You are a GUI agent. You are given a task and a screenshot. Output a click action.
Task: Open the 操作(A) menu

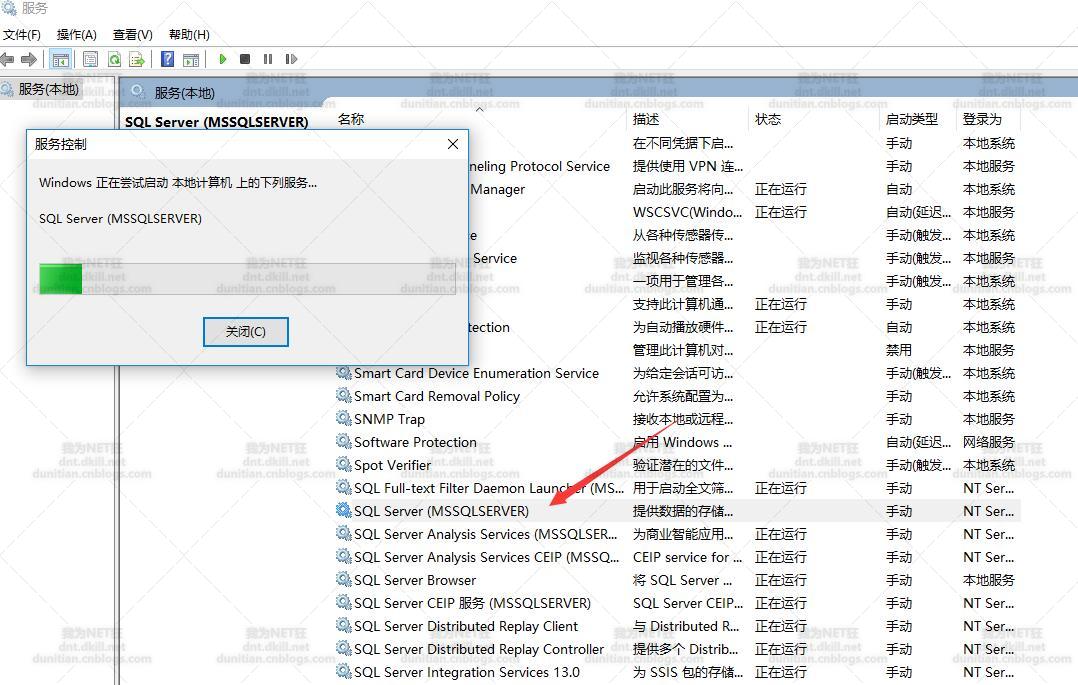point(76,34)
